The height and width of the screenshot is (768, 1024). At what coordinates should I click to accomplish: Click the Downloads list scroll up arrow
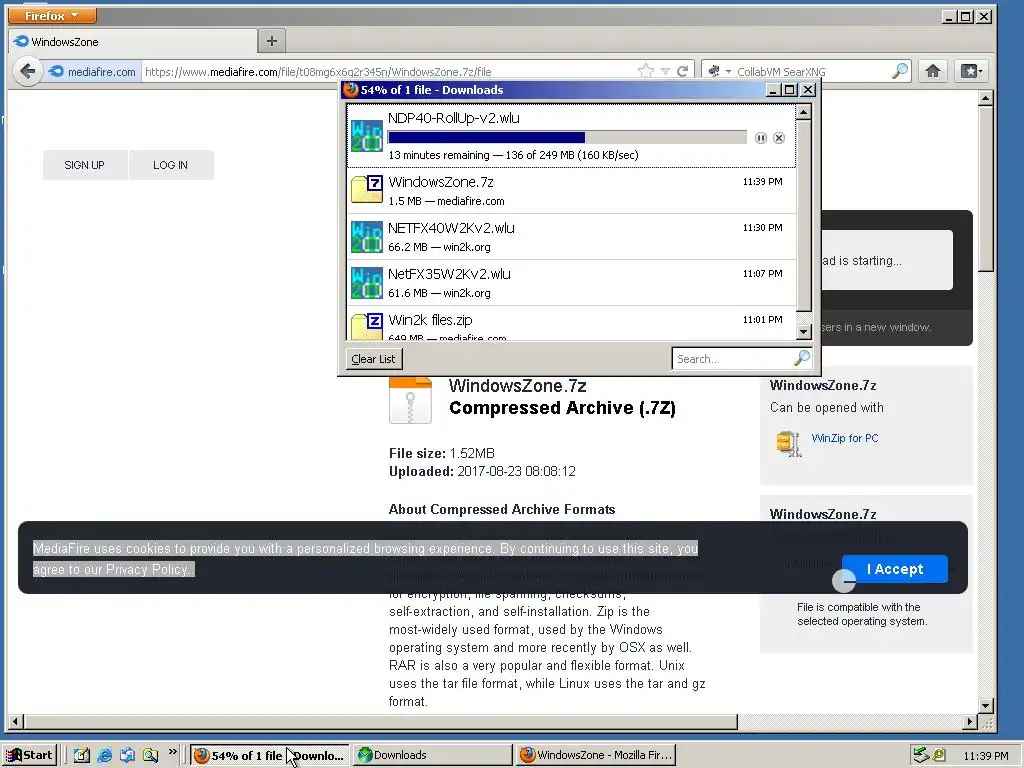point(803,112)
